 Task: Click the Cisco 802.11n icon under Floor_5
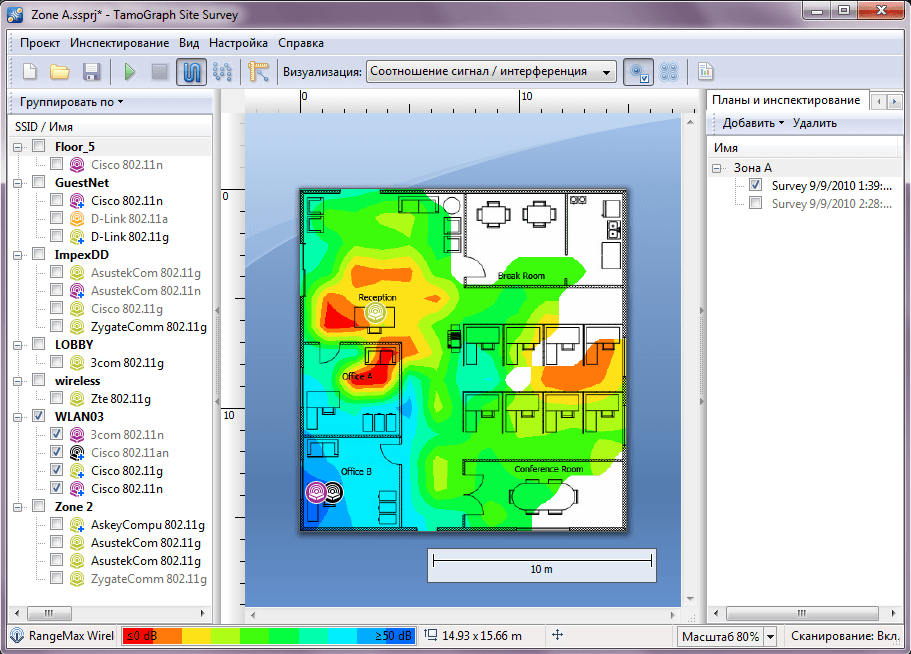click(77, 164)
